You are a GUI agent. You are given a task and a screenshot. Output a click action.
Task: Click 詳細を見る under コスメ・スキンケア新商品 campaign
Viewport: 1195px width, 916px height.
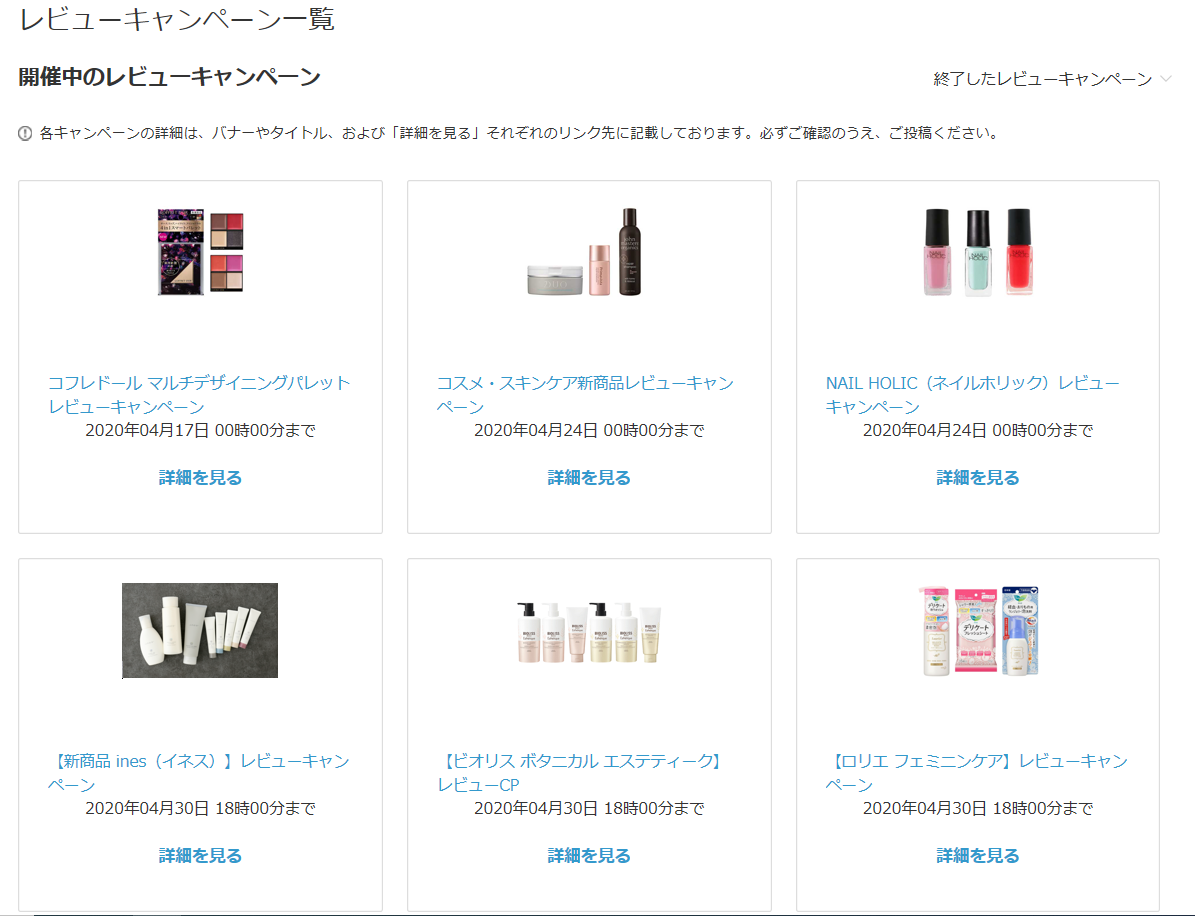click(x=589, y=478)
